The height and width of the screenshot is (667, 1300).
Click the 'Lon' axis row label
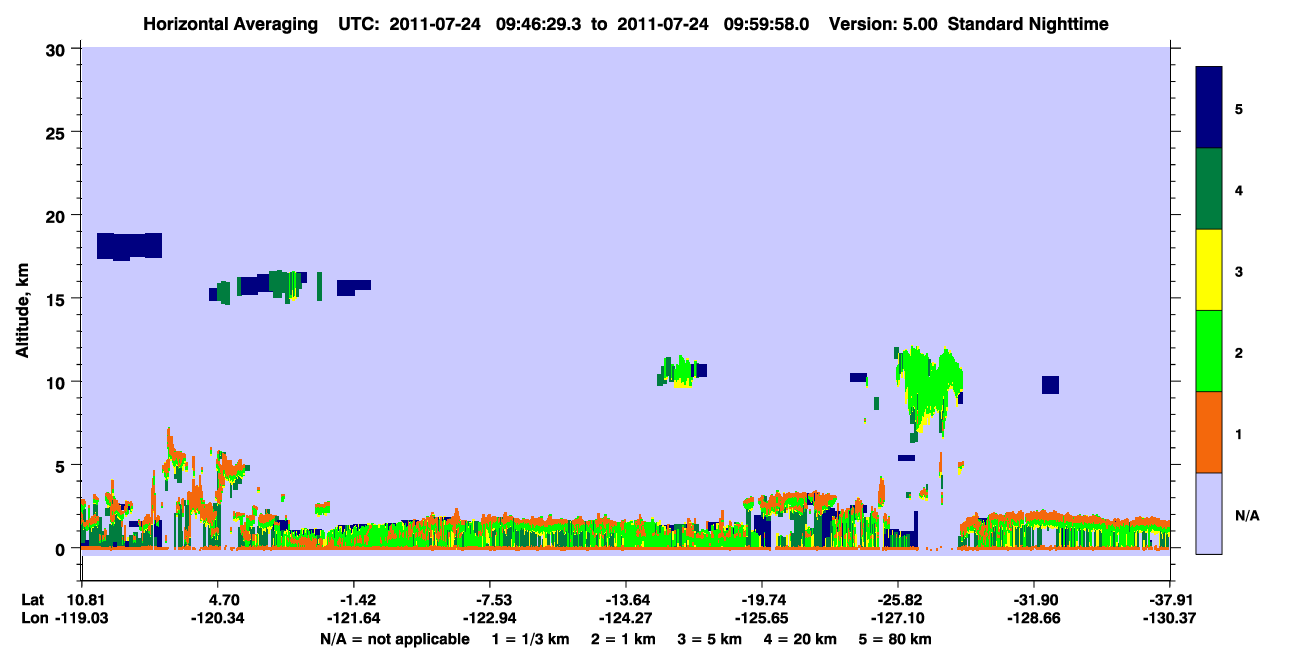pos(33,619)
